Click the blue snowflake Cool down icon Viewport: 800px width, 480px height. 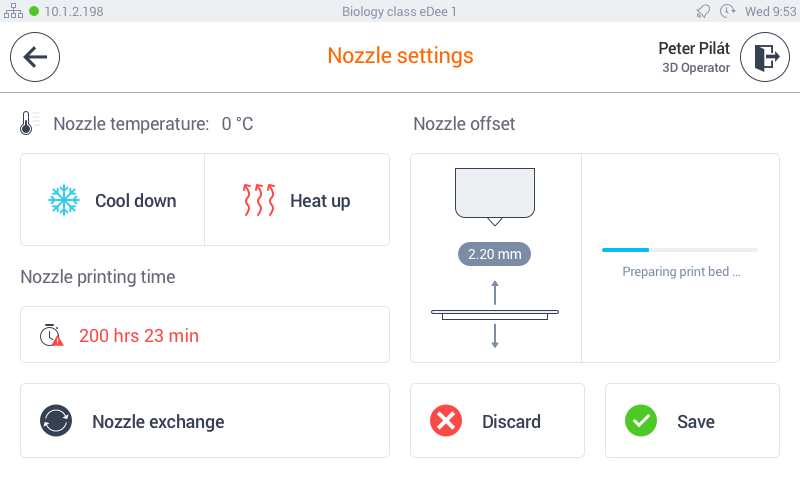[x=64, y=200]
